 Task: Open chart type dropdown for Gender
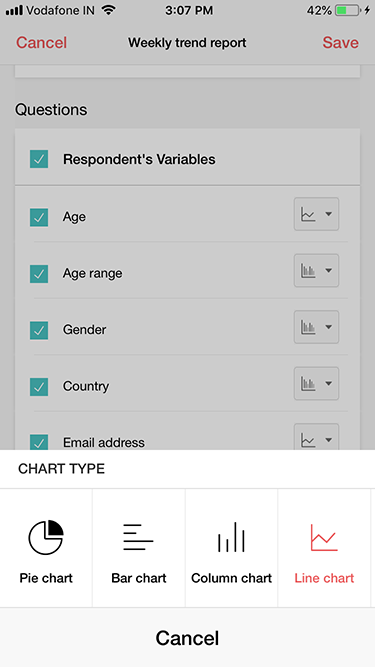316,327
